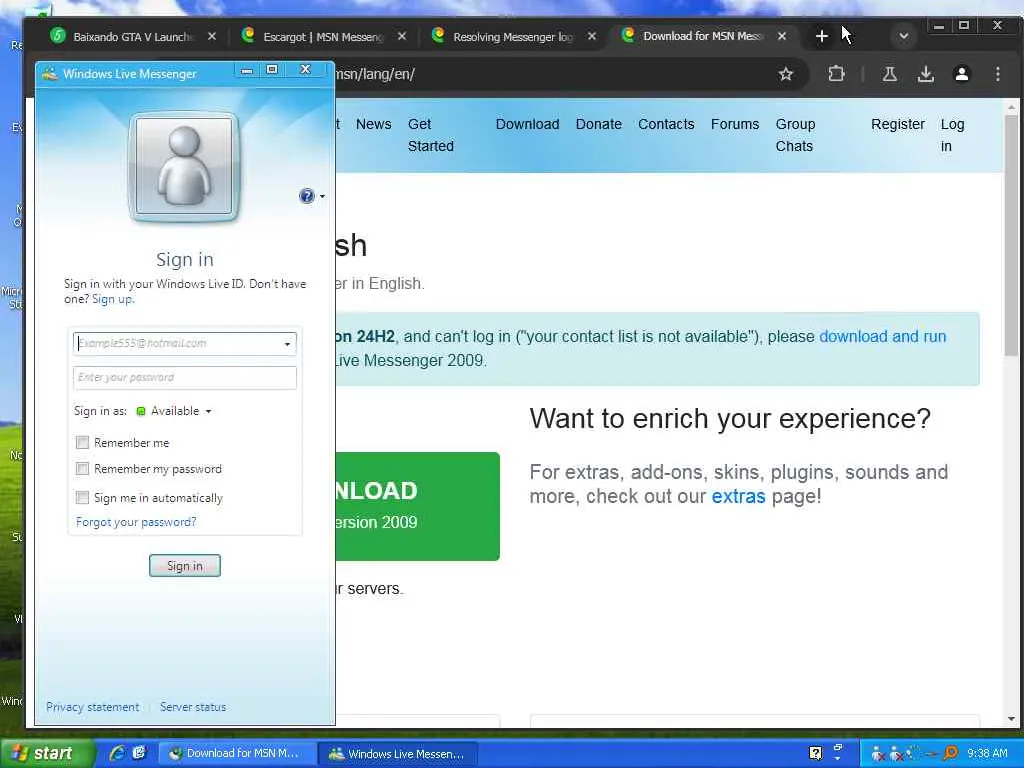Click the download and run link

pyautogui.click(x=882, y=336)
